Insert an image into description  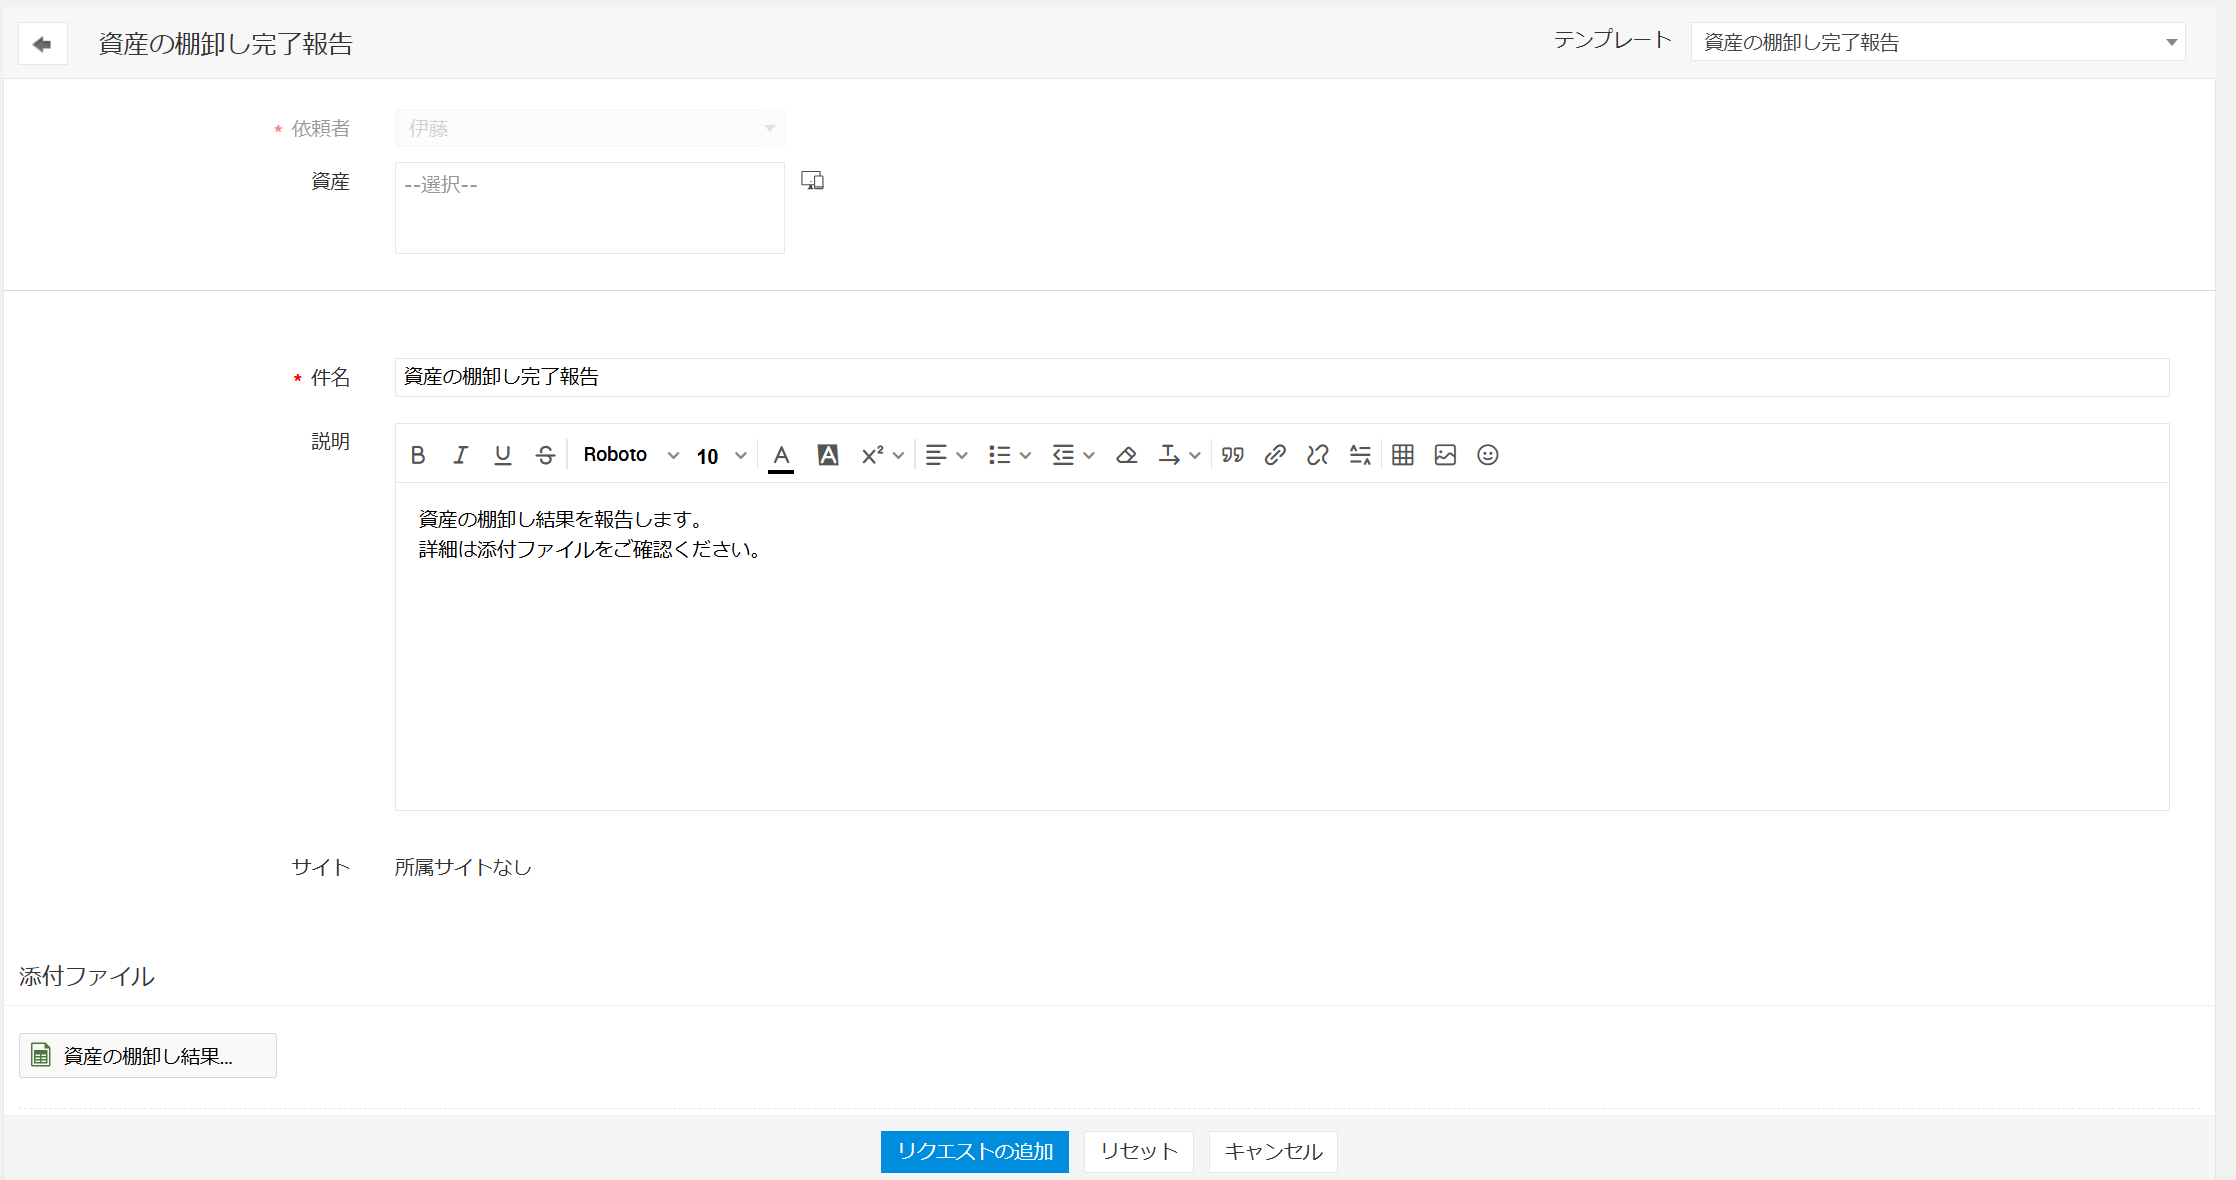(x=1445, y=455)
